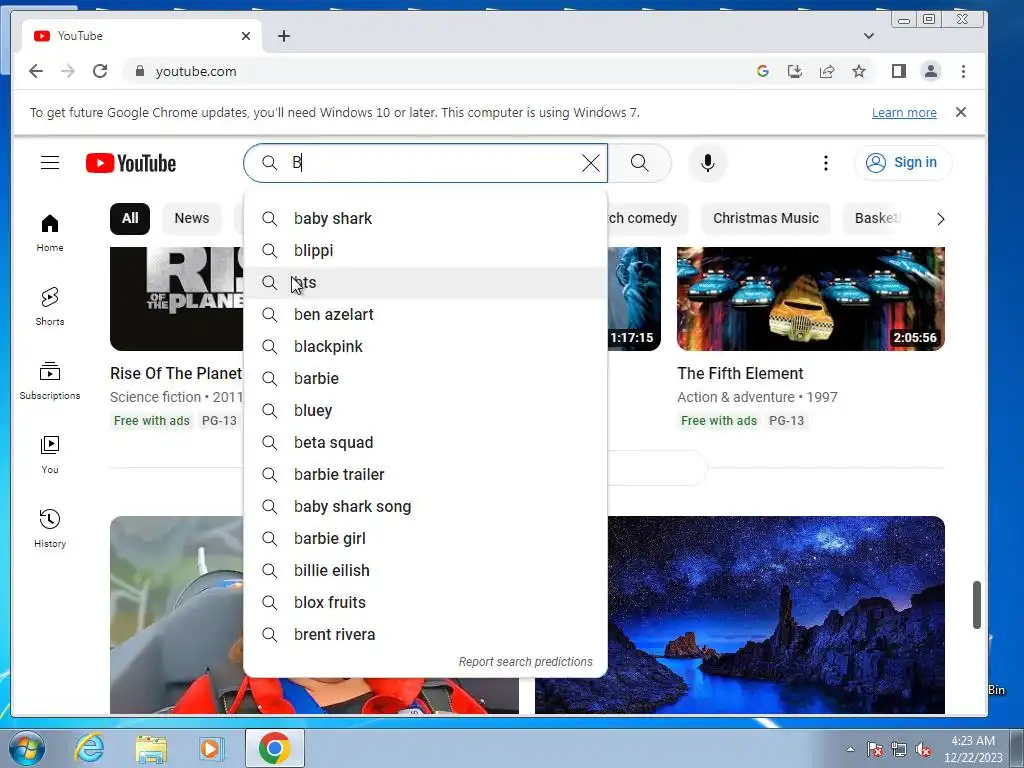Open the Learn more link
The width and height of the screenshot is (1024, 768).
click(x=904, y=112)
